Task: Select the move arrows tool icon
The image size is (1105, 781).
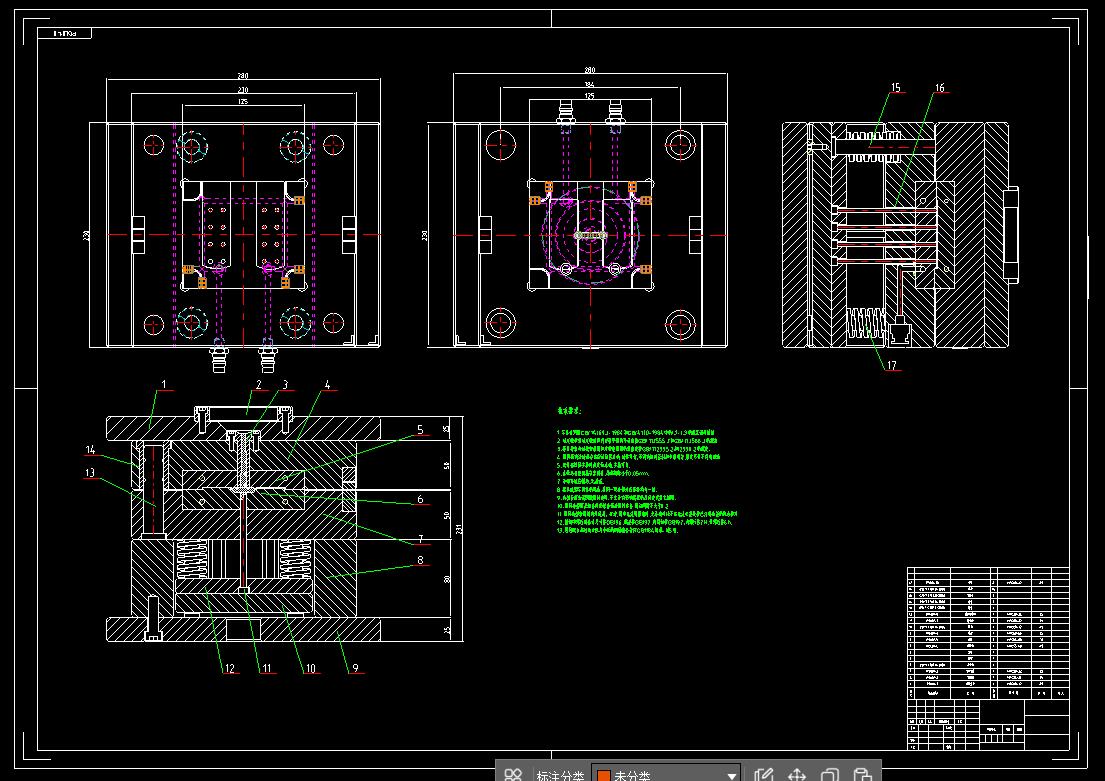Action: point(796,775)
